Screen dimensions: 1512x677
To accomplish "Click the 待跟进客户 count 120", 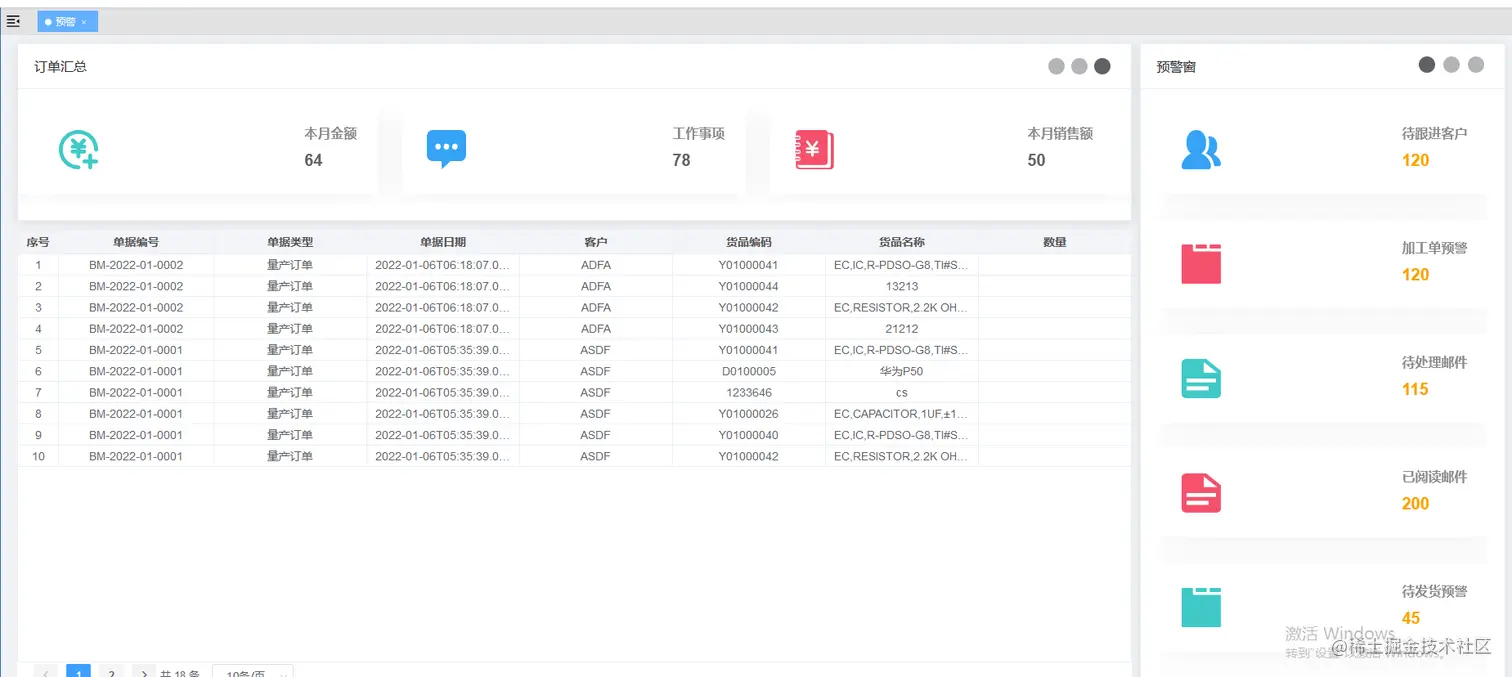I will click(1415, 160).
